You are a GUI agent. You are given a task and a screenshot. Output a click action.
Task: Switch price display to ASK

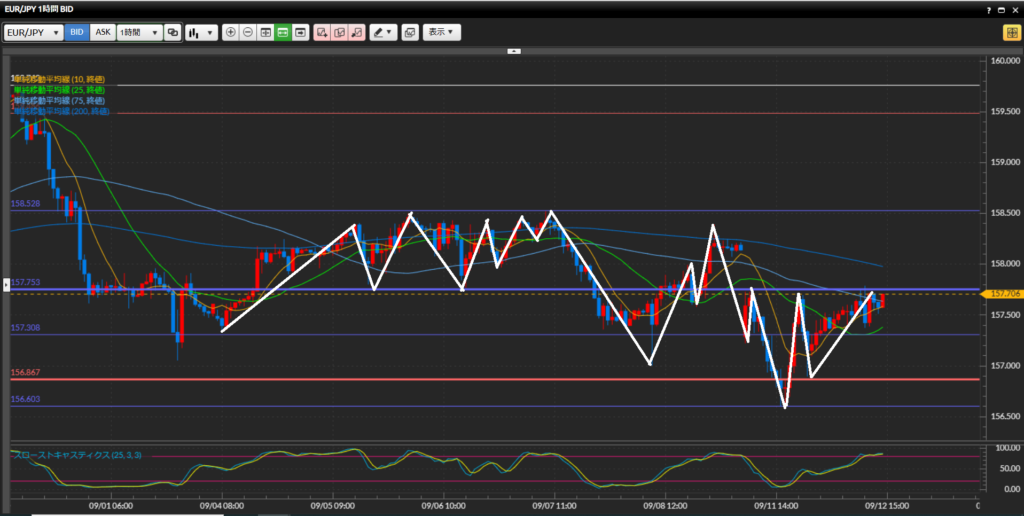click(x=102, y=32)
